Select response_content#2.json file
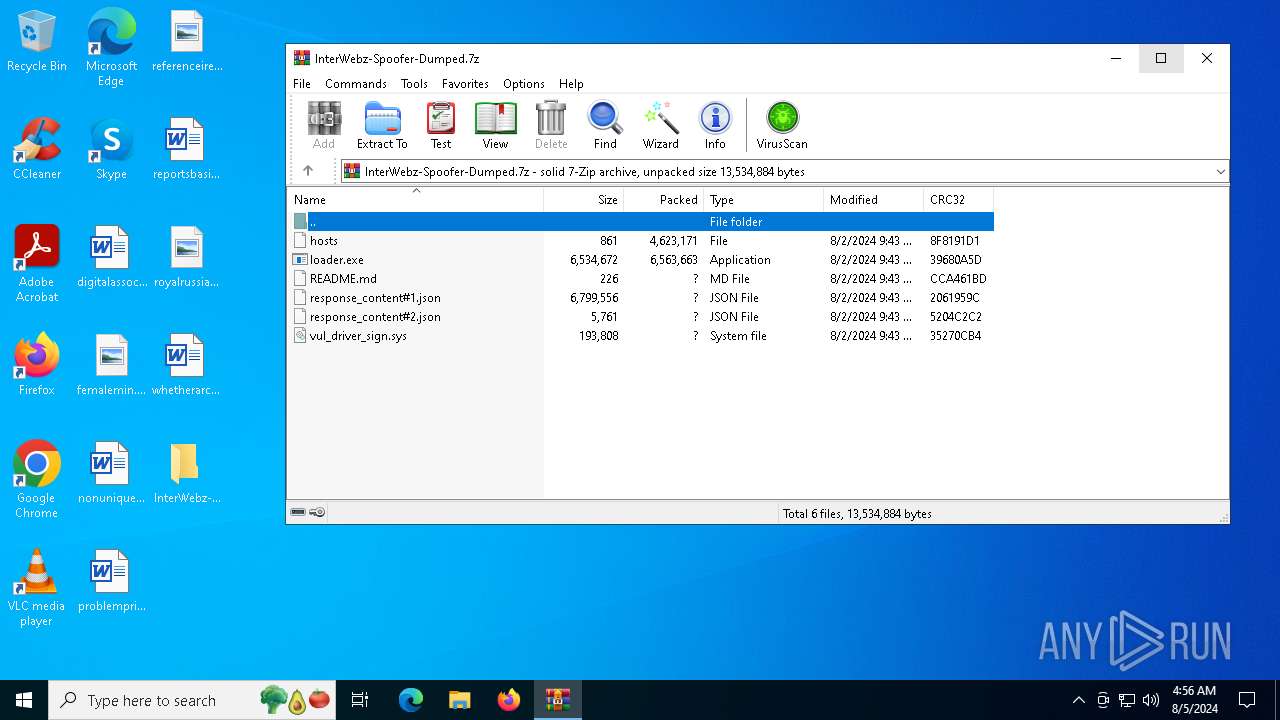Image resolution: width=1280 pixels, height=720 pixels. point(641,316)
